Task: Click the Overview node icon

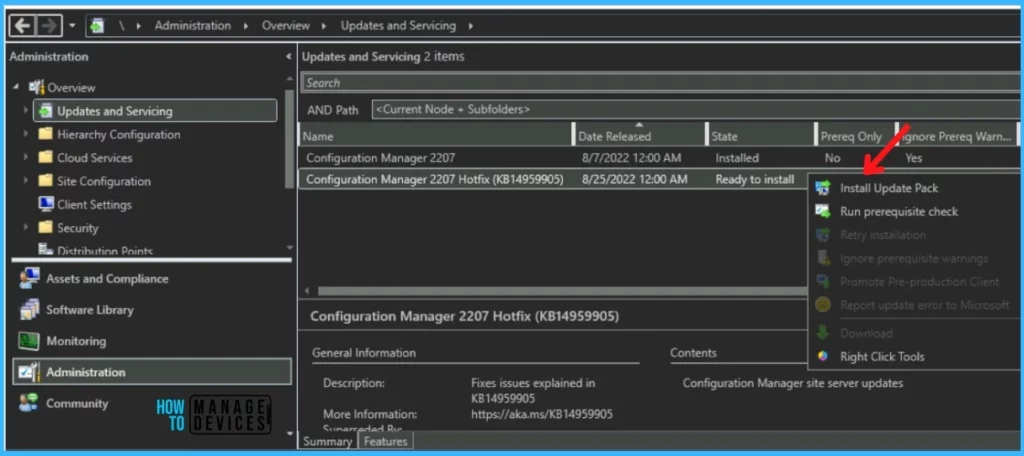Action: click(37, 87)
